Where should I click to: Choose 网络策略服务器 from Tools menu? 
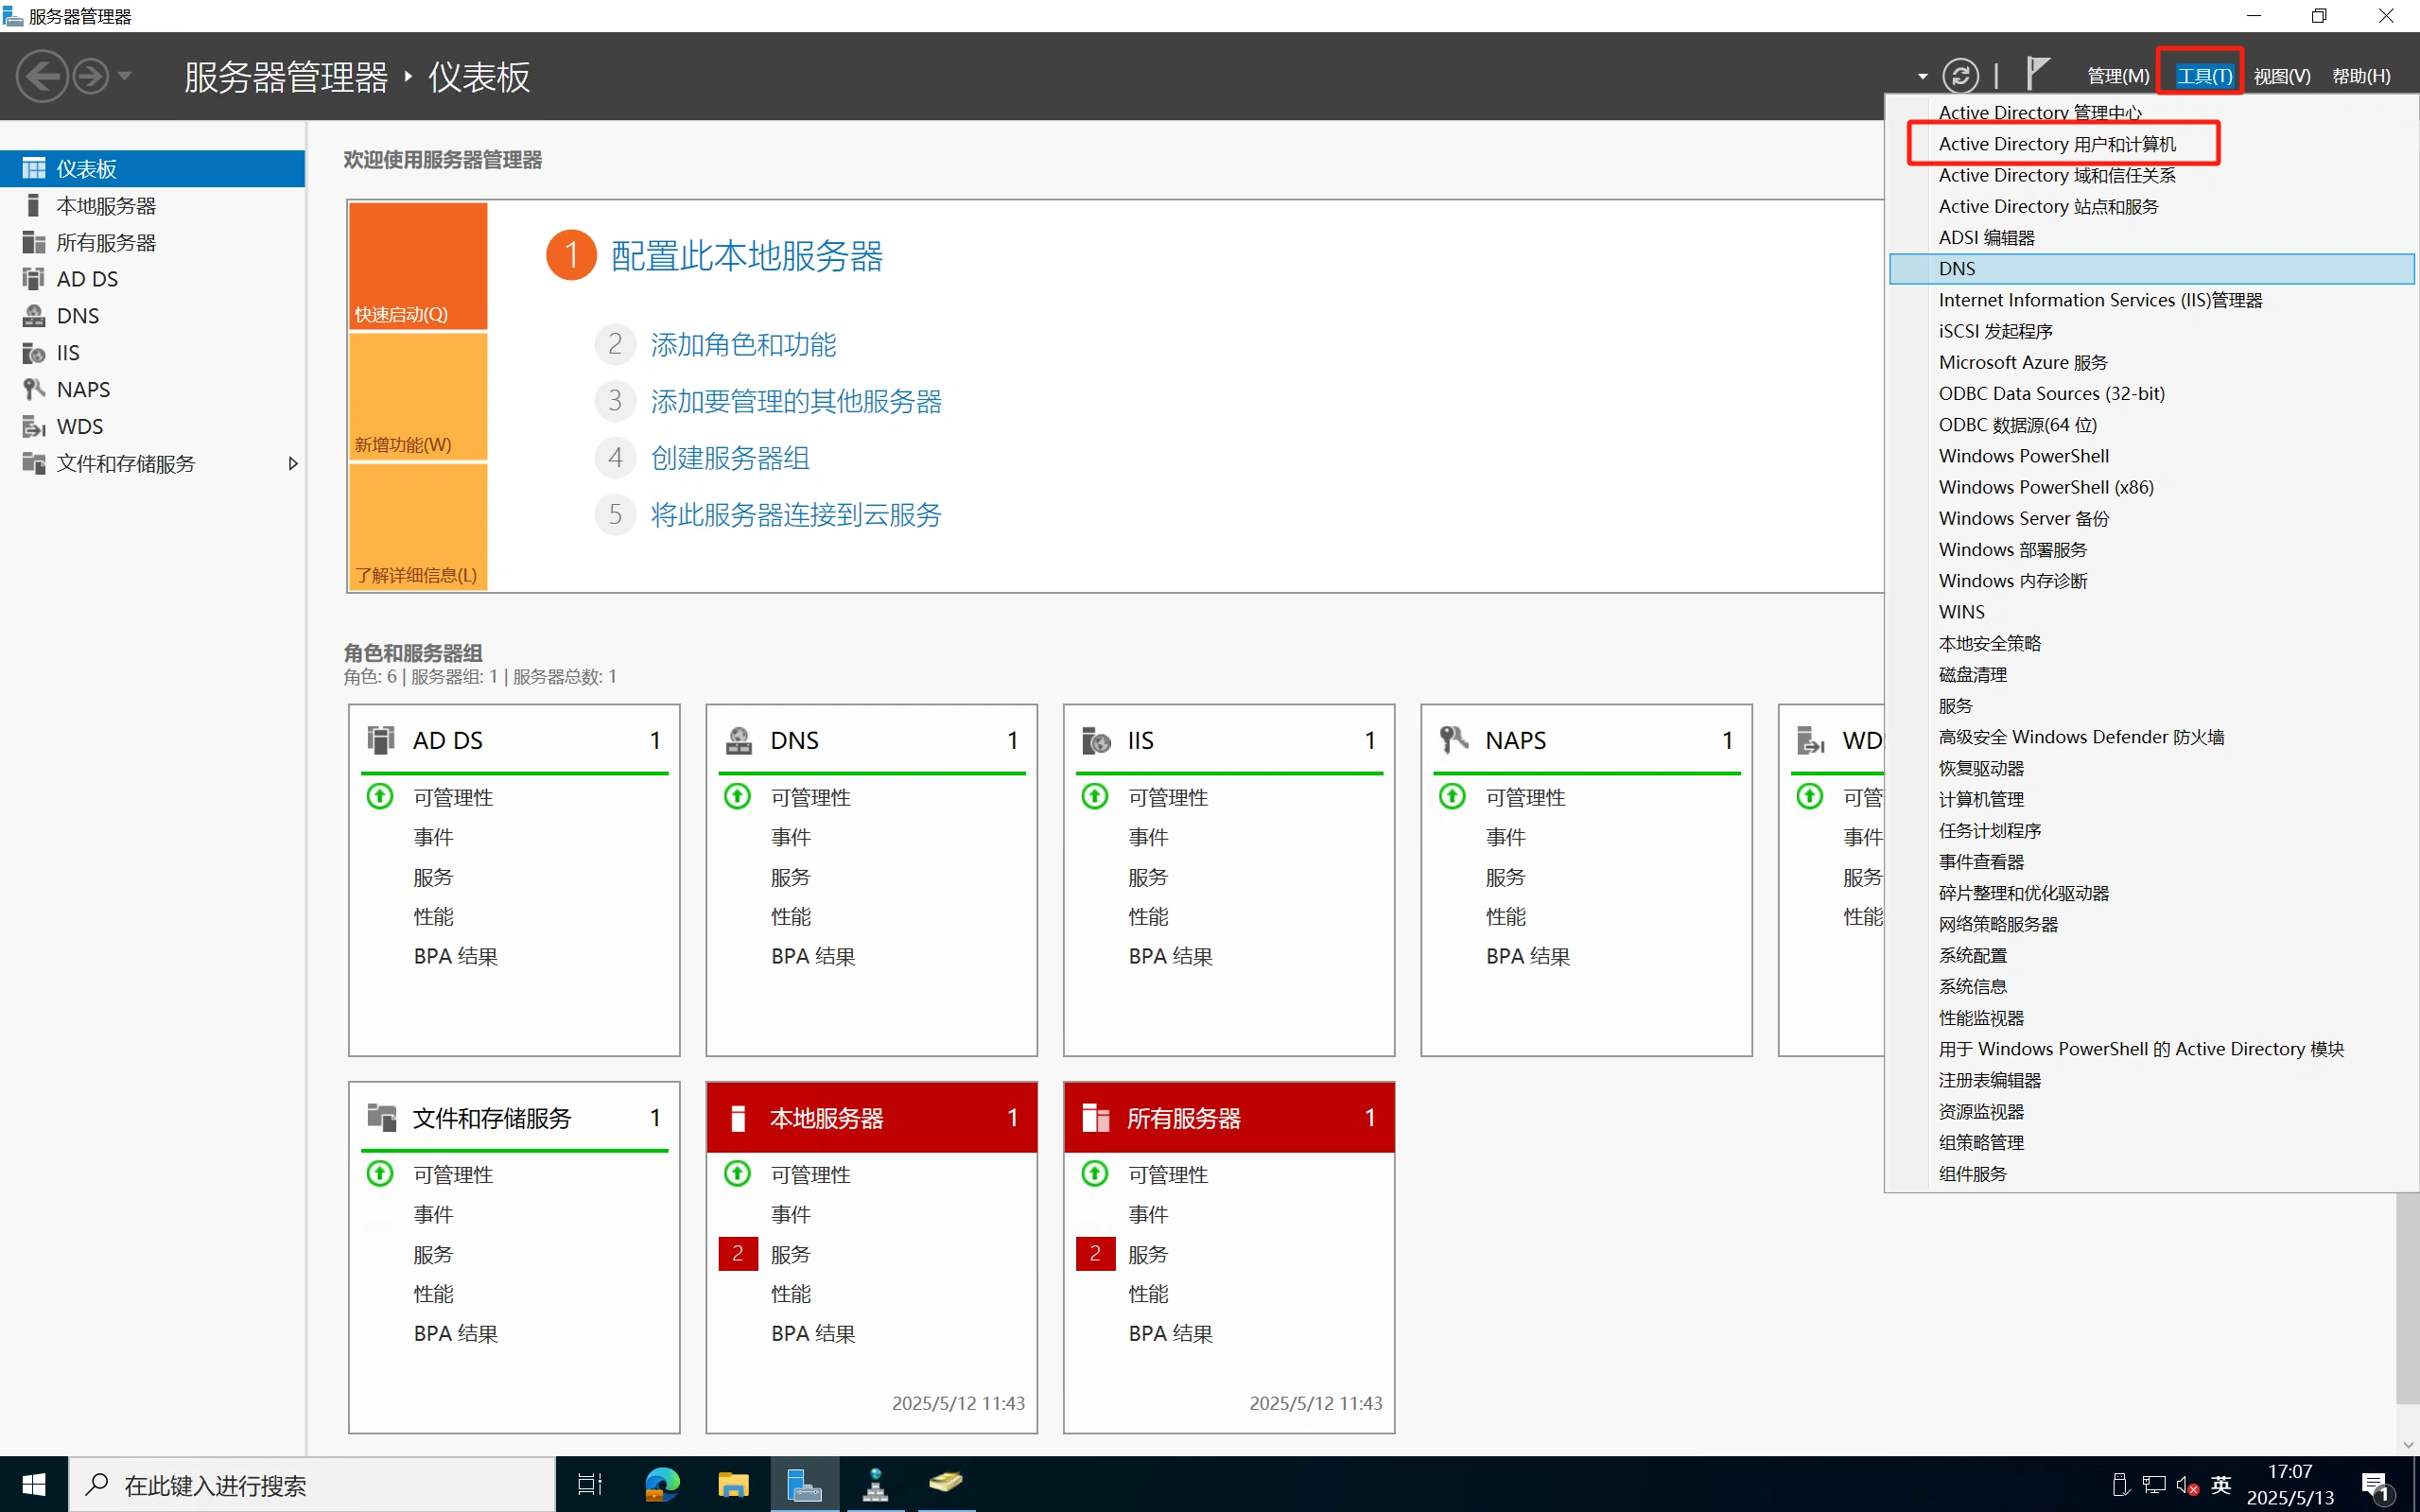[2151, 924]
